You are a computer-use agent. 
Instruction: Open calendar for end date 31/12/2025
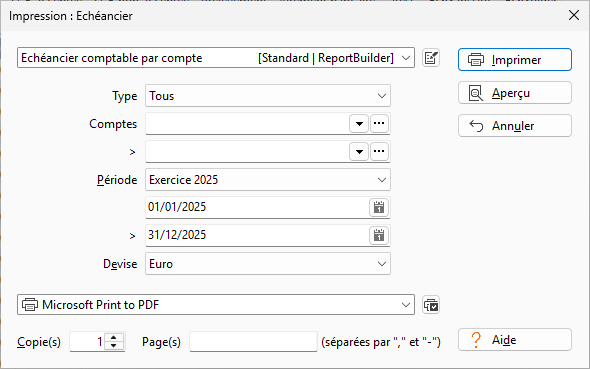point(379,235)
